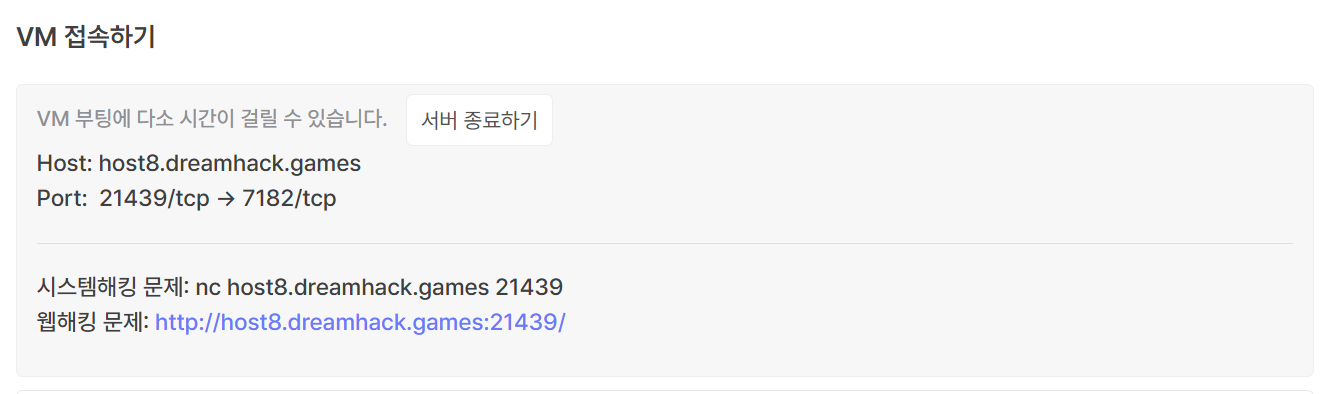The image size is (1320, 394).
Task: Select the nc command word
Action: pyautogui.click(x=208, y=289)
